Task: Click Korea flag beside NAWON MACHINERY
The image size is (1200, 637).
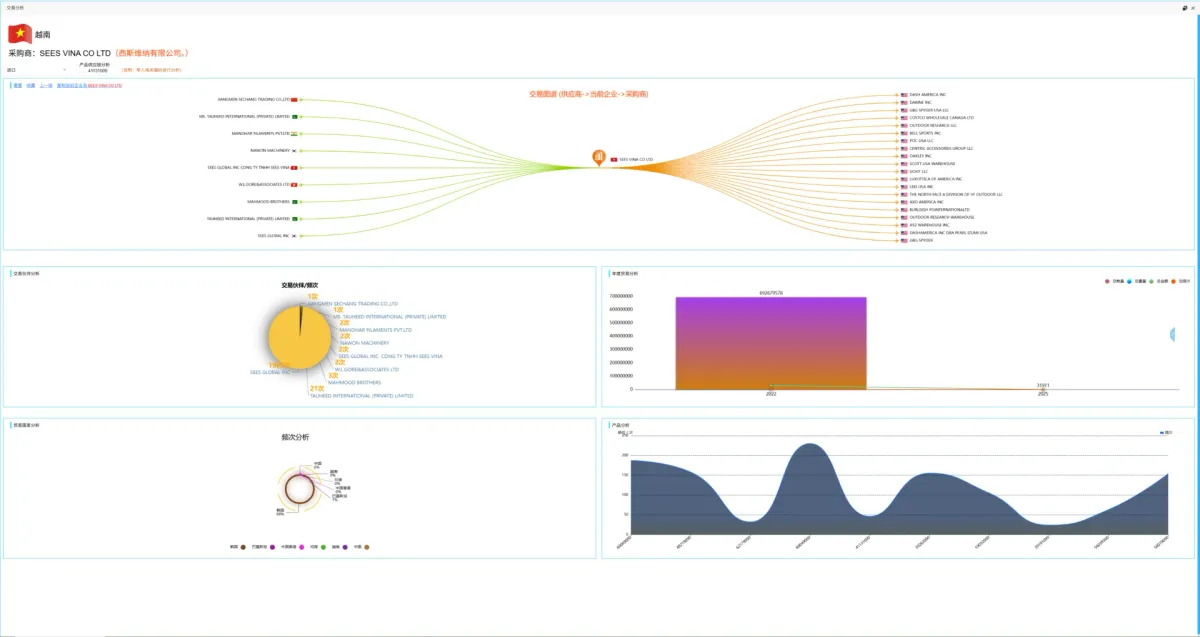Action: [295, 150]
